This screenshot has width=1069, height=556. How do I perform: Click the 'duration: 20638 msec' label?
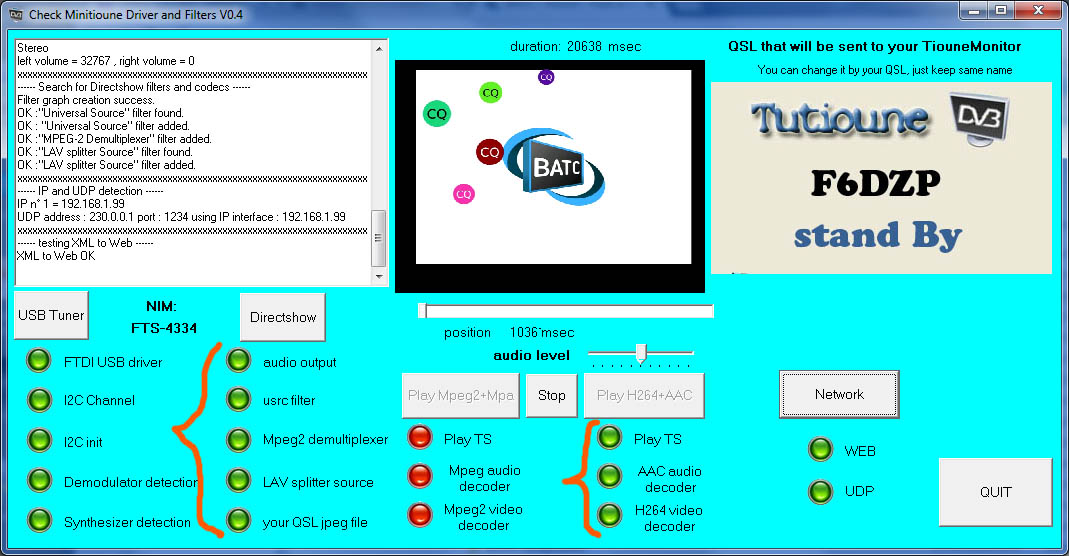[x=575, y=46]
